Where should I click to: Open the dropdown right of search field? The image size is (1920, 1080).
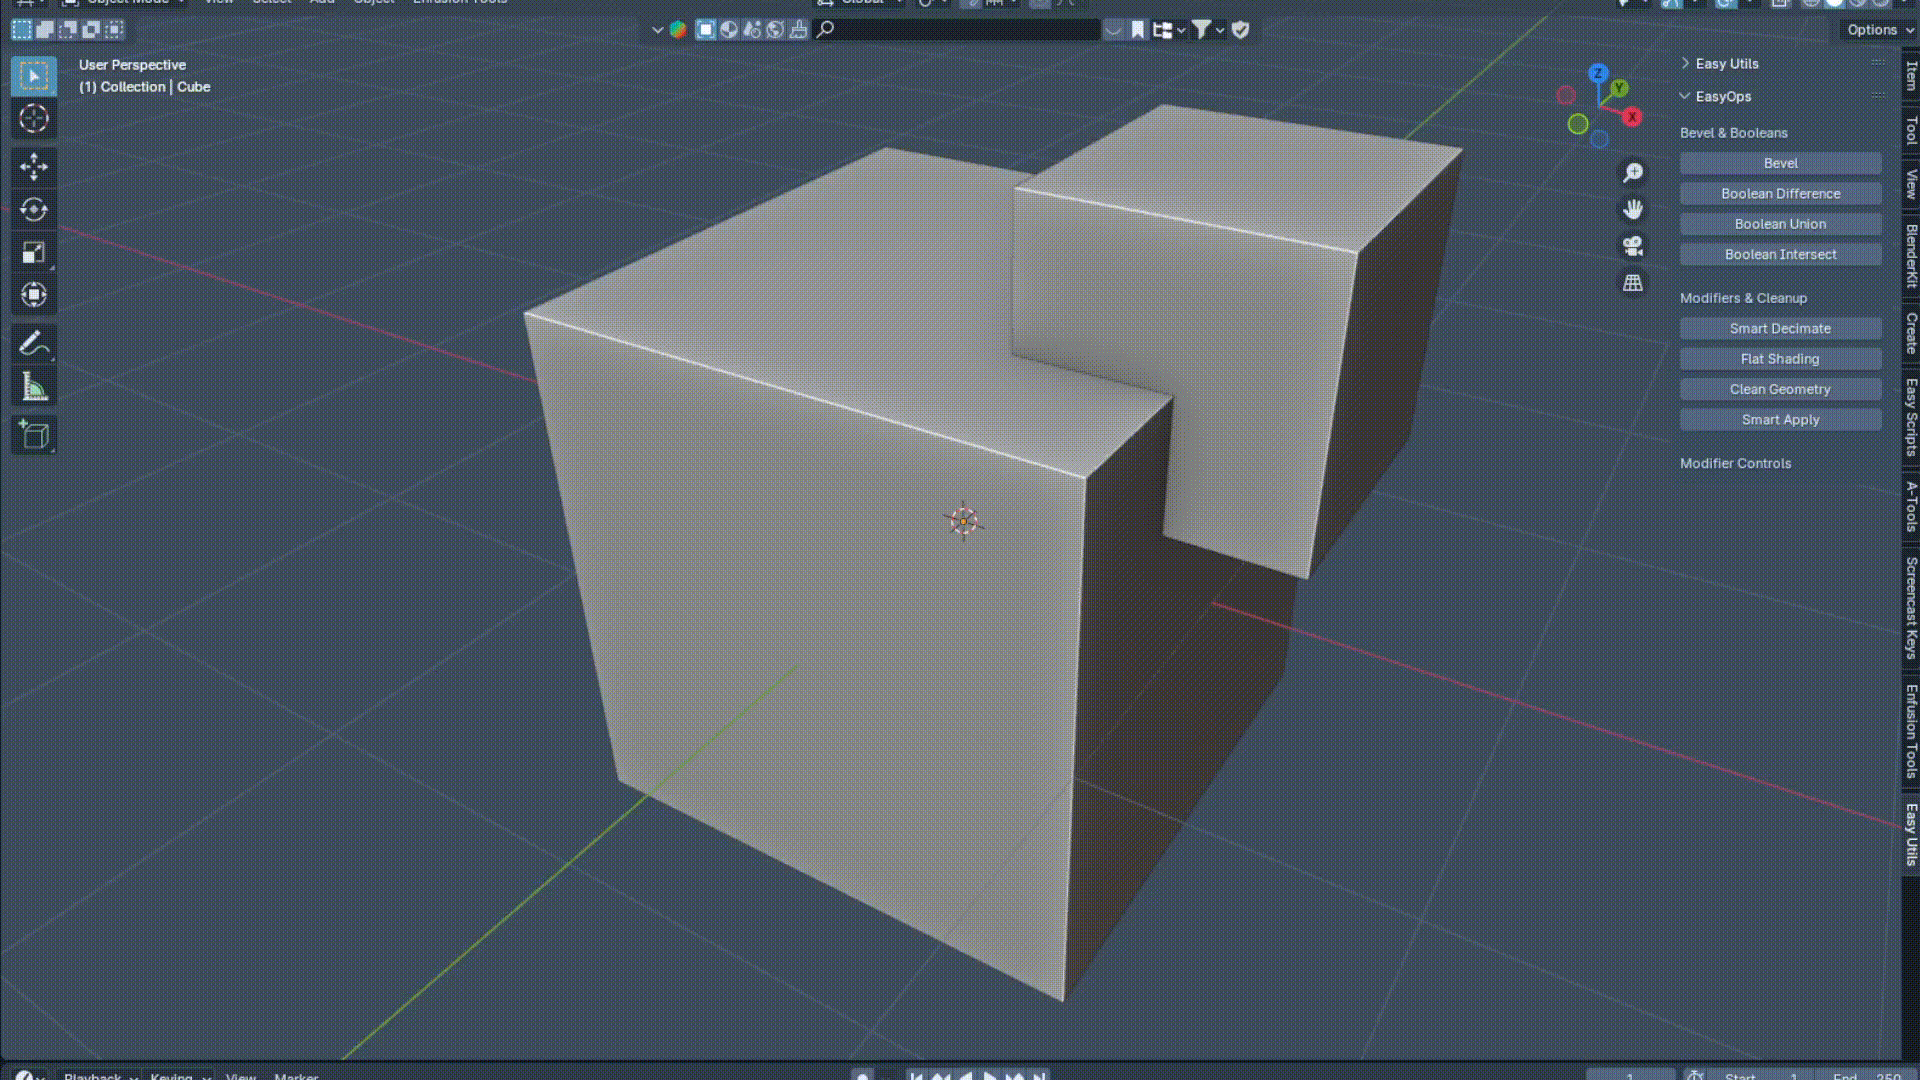tap(1114, 30)
